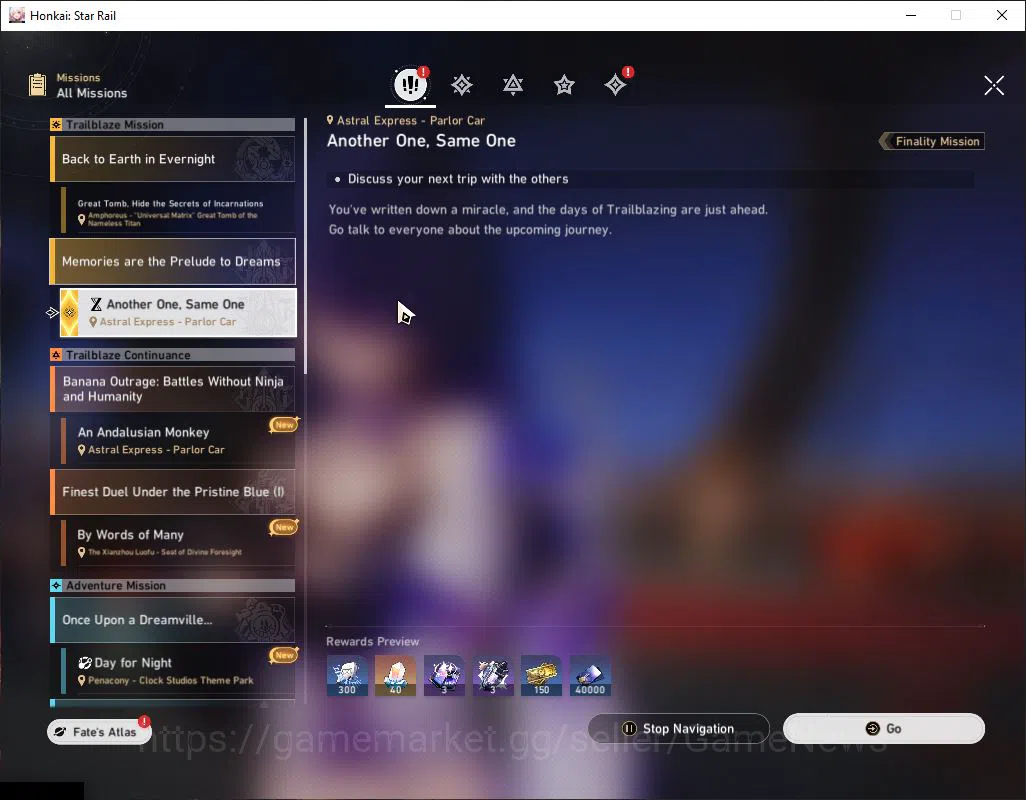Click the Trailblaze Continuance section header
The height and width of the screenshot is (800, 1026).
click(173, 355)
